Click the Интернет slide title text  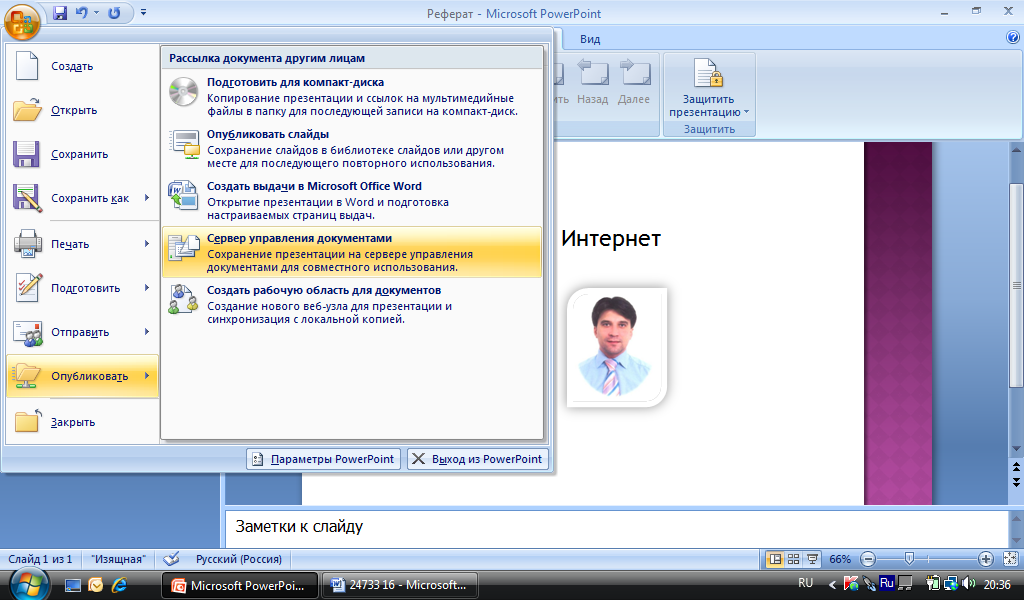click(x=611, y=238)
